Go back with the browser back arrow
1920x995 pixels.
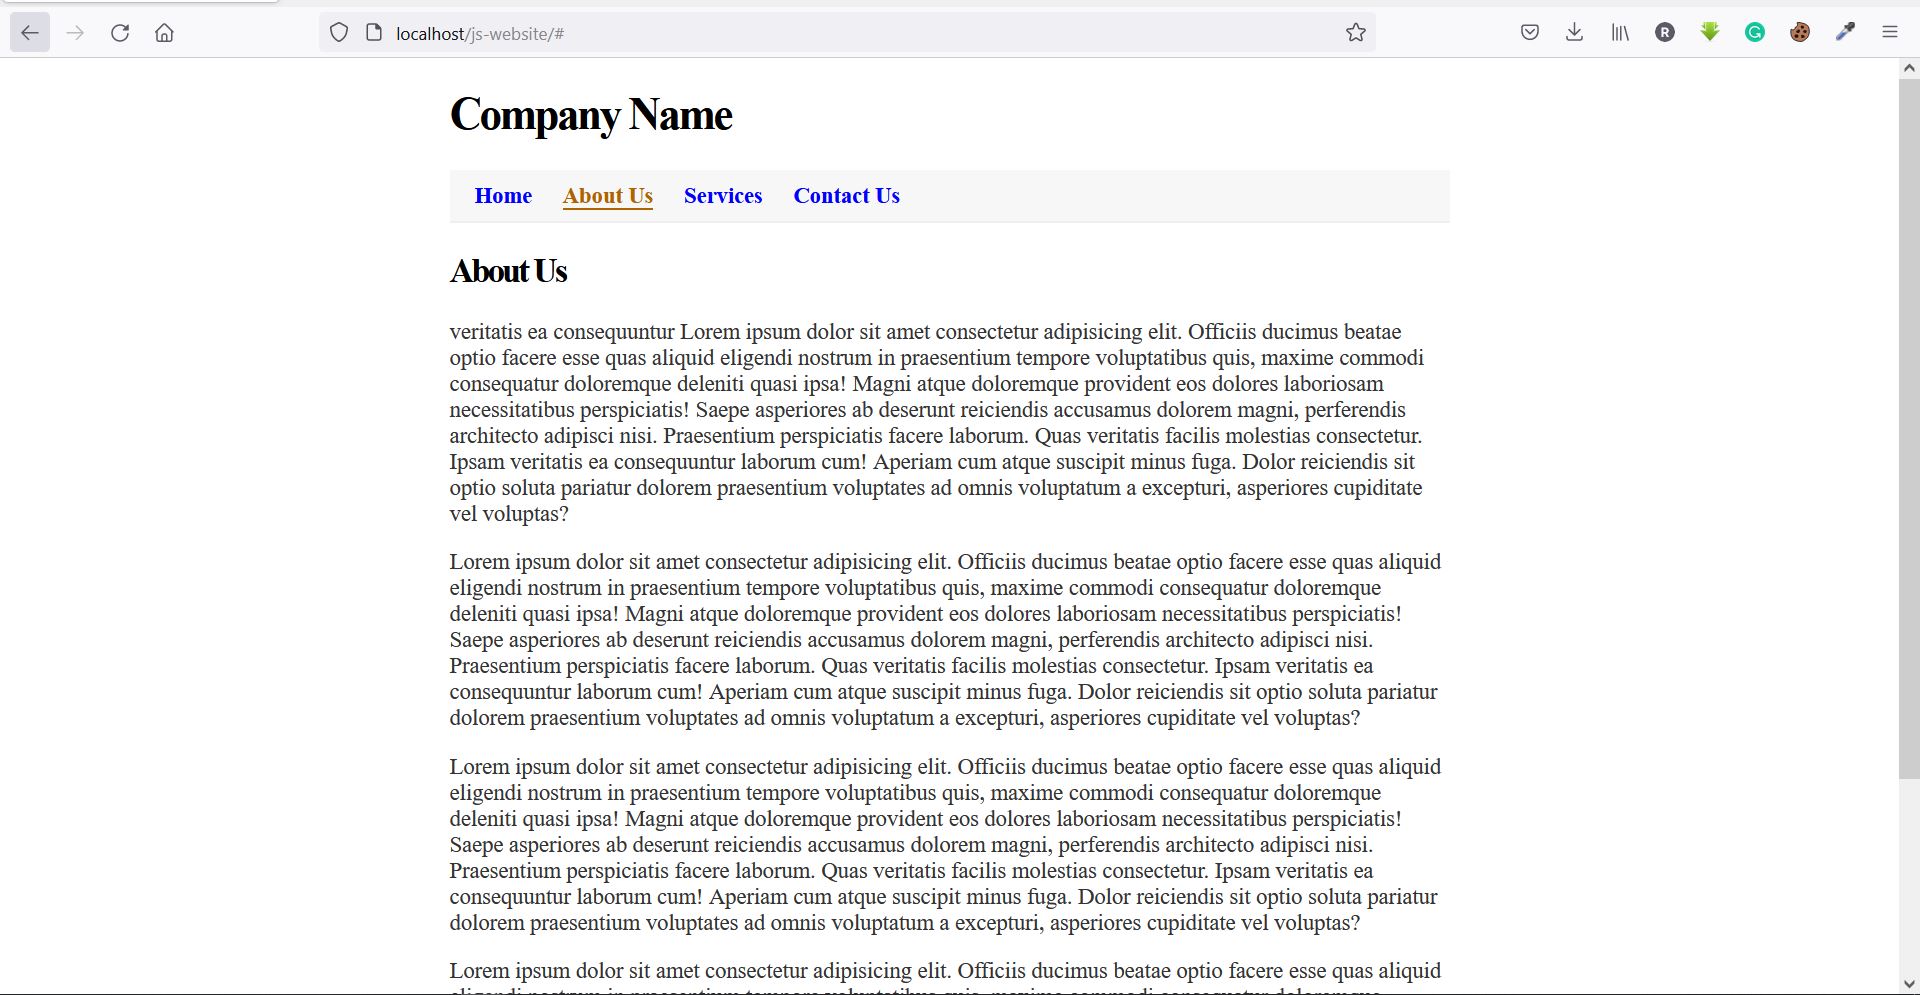point(30,33)
